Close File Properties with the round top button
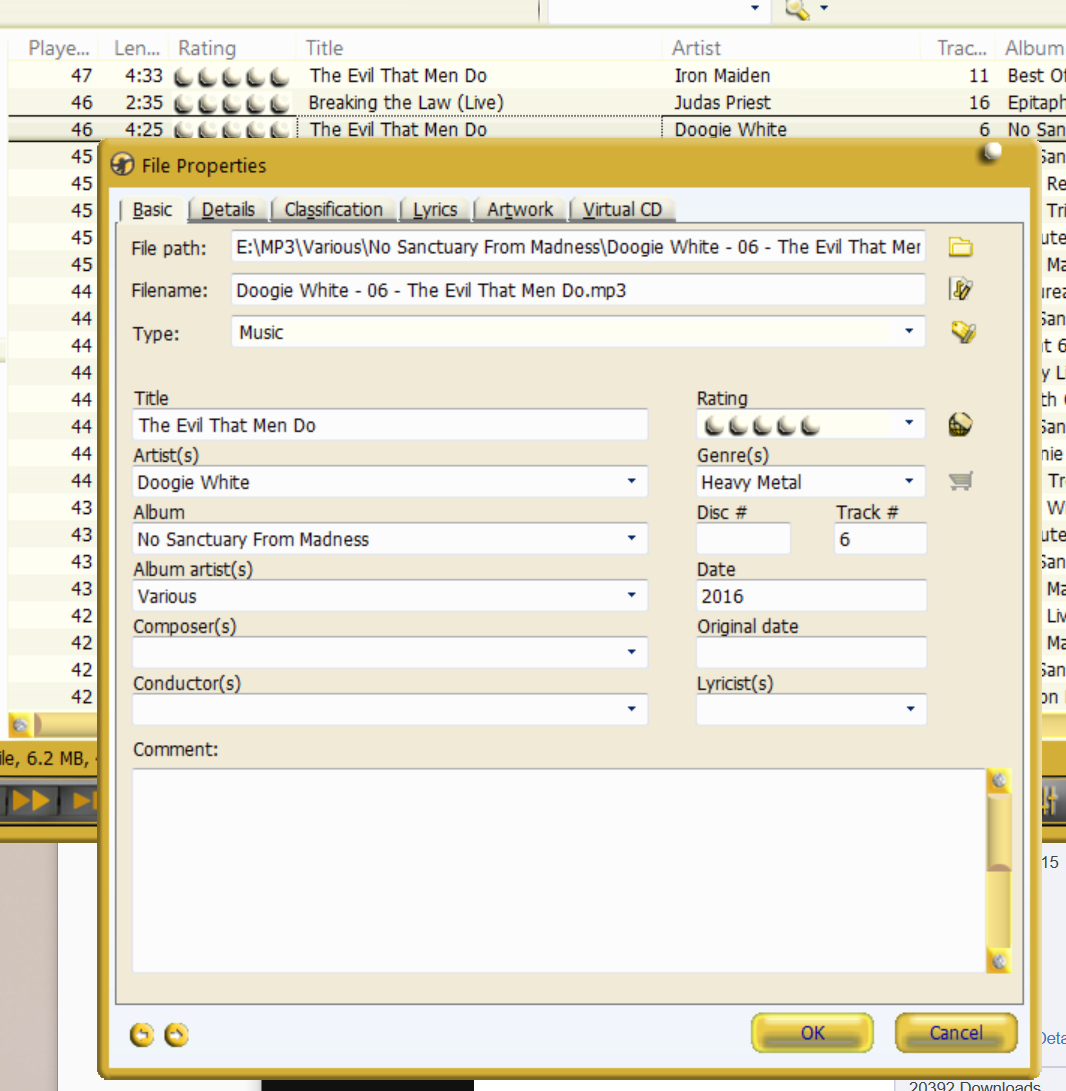The image size is (1066, 1091). click(x=990, y=152)
